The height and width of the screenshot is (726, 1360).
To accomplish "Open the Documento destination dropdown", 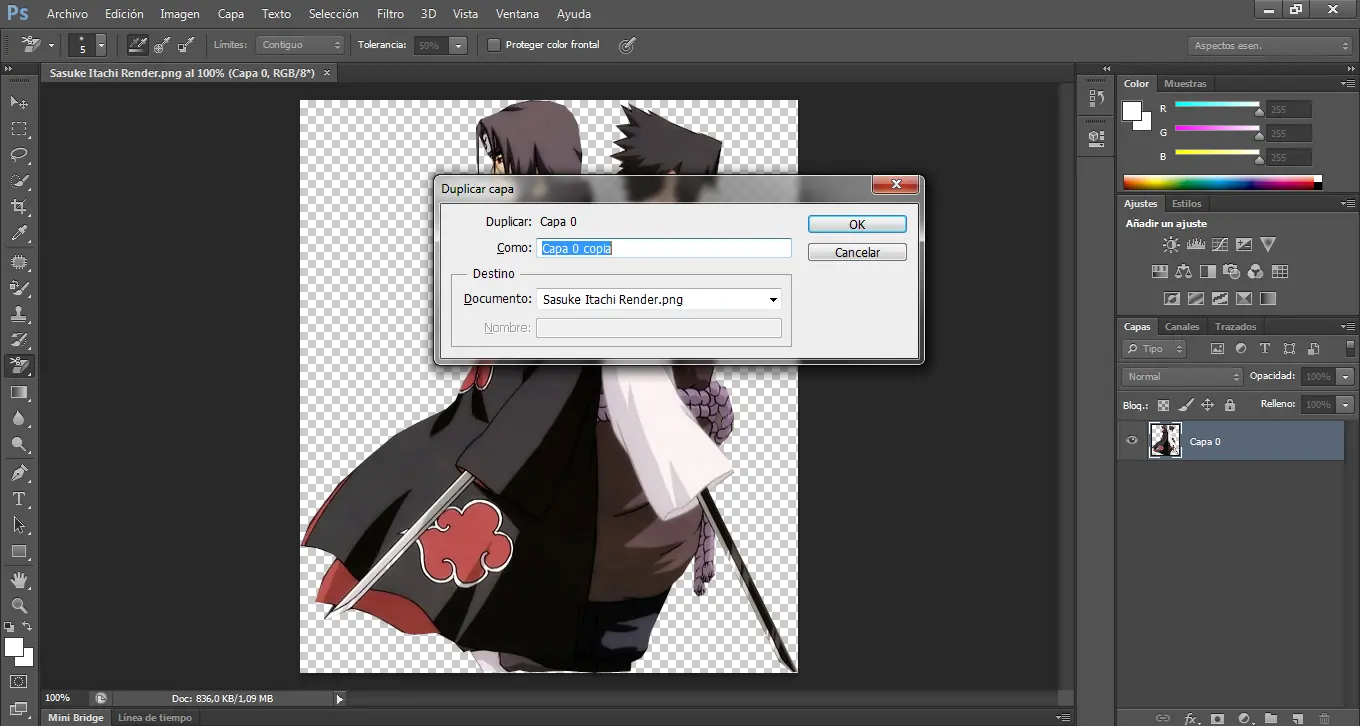I will coord(659,299).
